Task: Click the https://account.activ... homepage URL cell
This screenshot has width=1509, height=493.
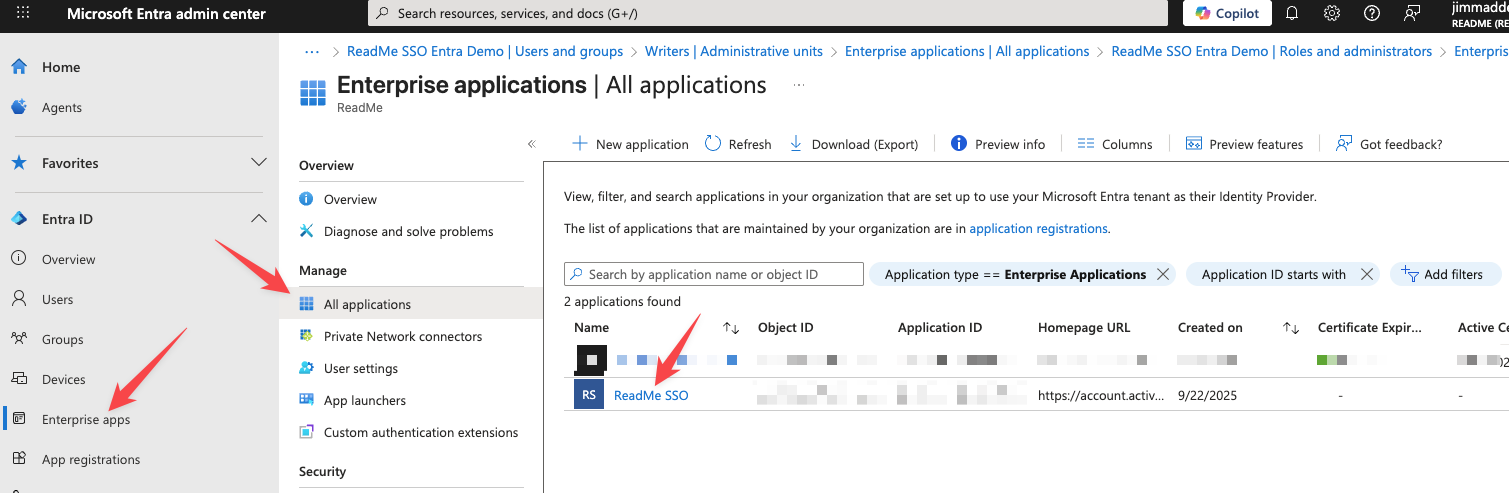Action: point(1101,395)
